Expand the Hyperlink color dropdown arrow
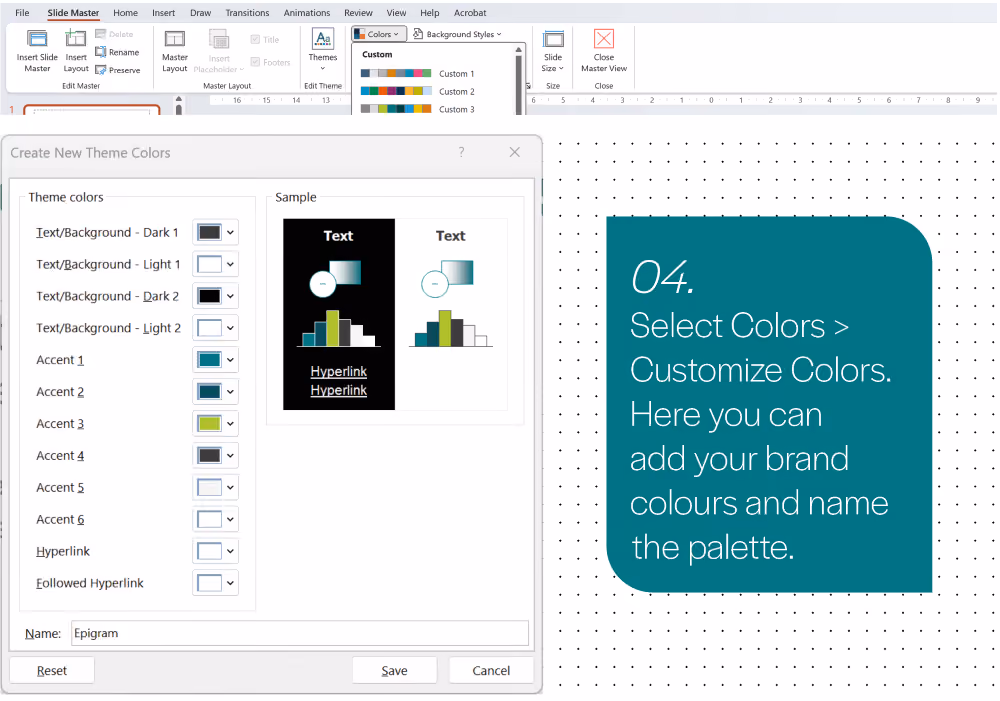Viewport: 1000px width, 701px height. pos(230,551)
